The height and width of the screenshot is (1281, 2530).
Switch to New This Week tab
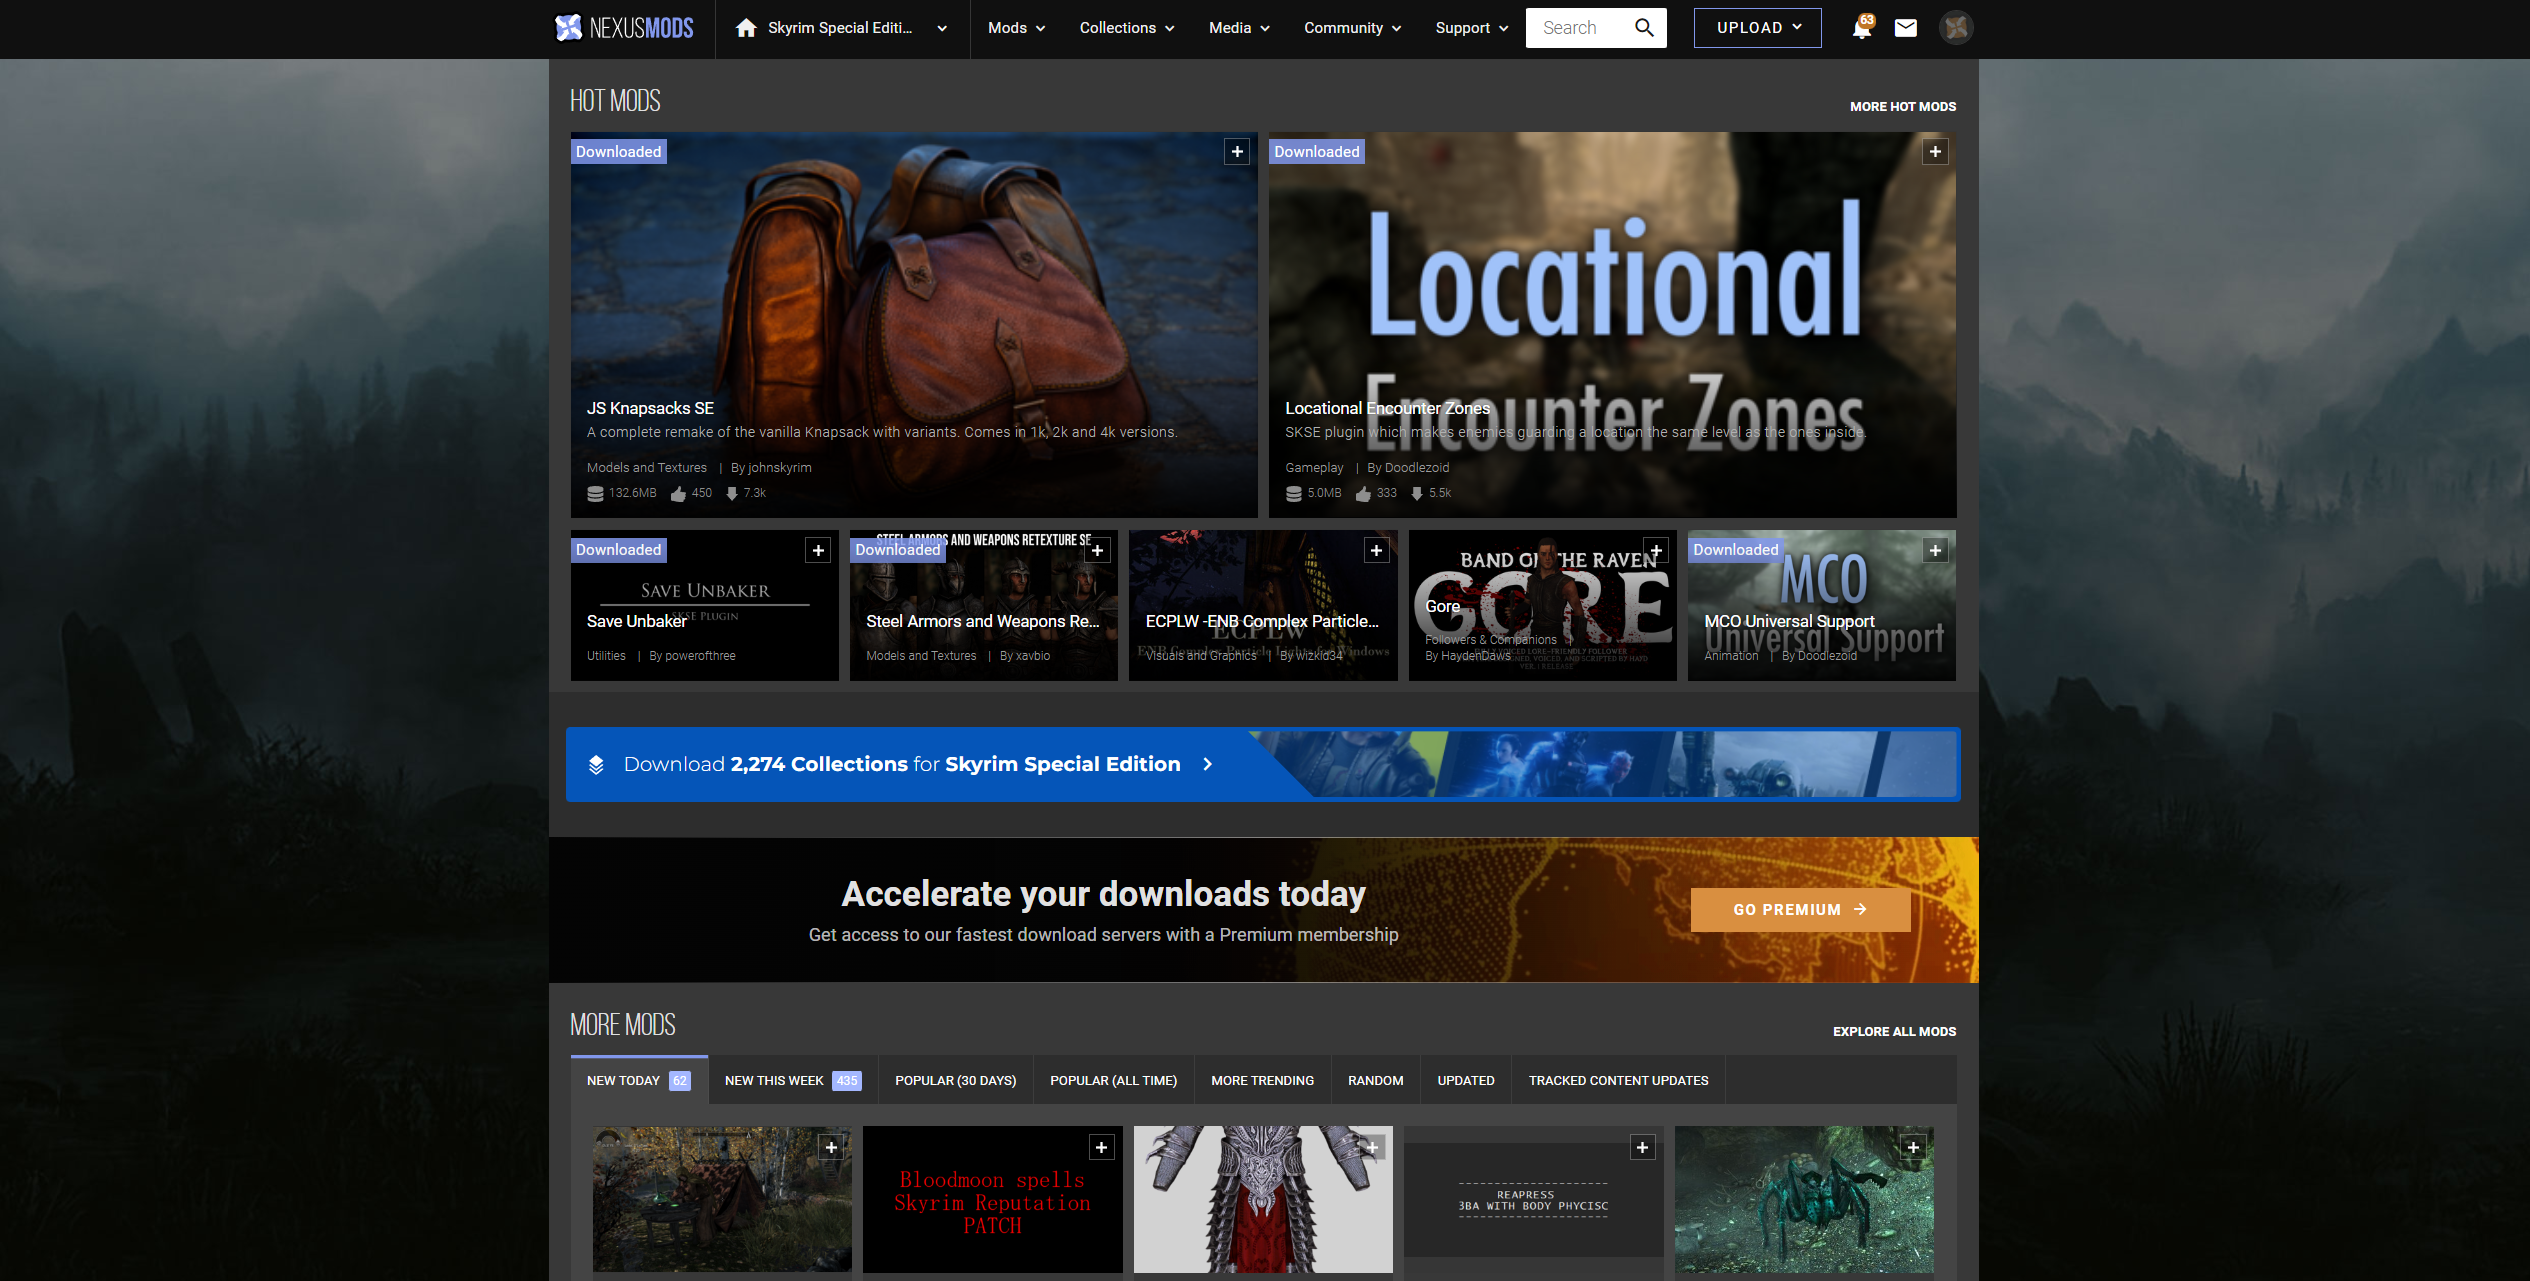[x=792, y=1081]
